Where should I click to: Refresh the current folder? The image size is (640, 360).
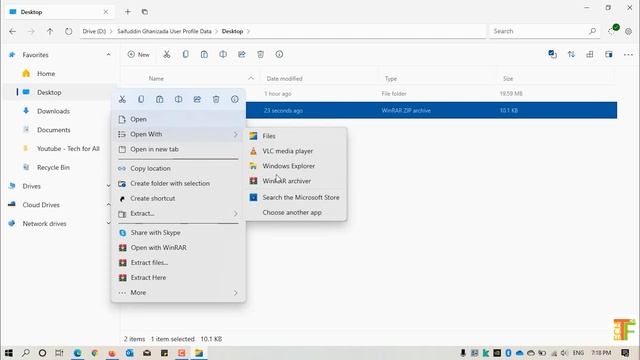[x=69, y=31]
